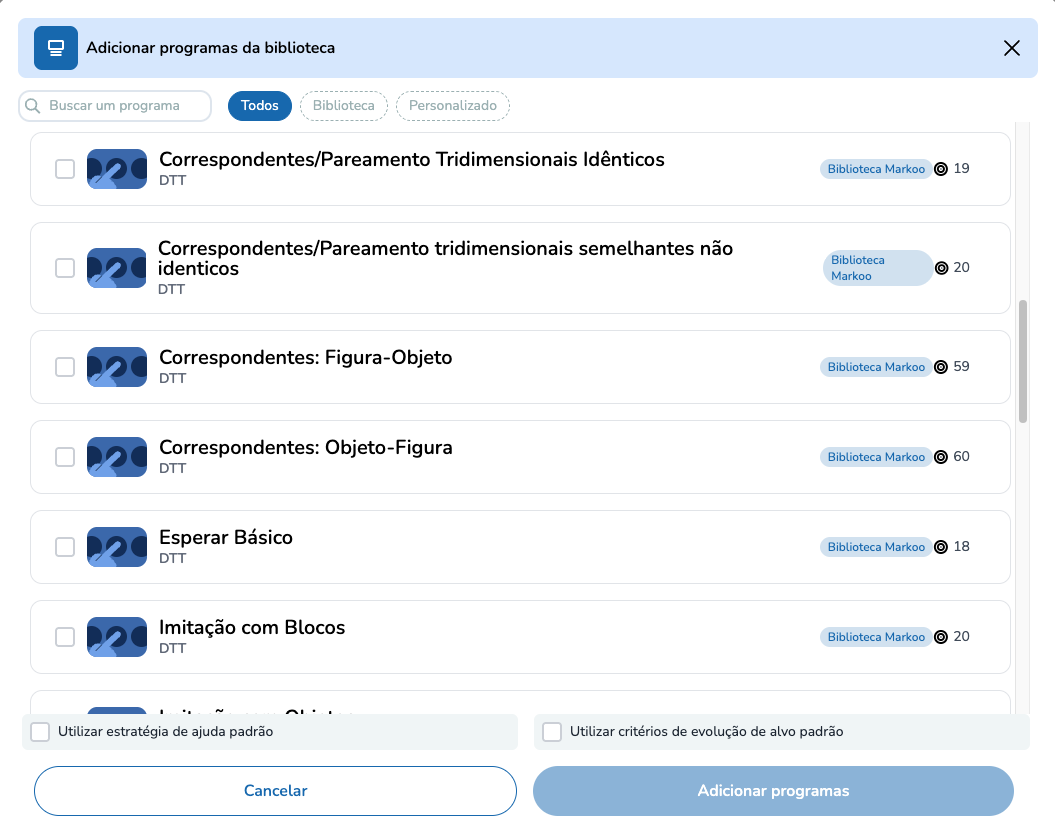Enable Utilizar critérios de evolução de alvo padrão
This screenshot has width=1055, height=827.
[552, 732]
